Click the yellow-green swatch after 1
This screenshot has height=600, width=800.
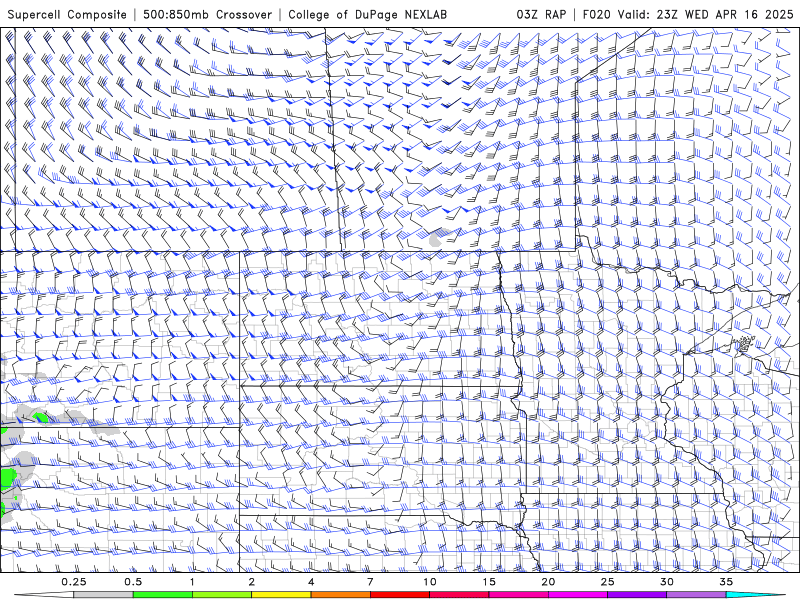(x=222, y=595)
